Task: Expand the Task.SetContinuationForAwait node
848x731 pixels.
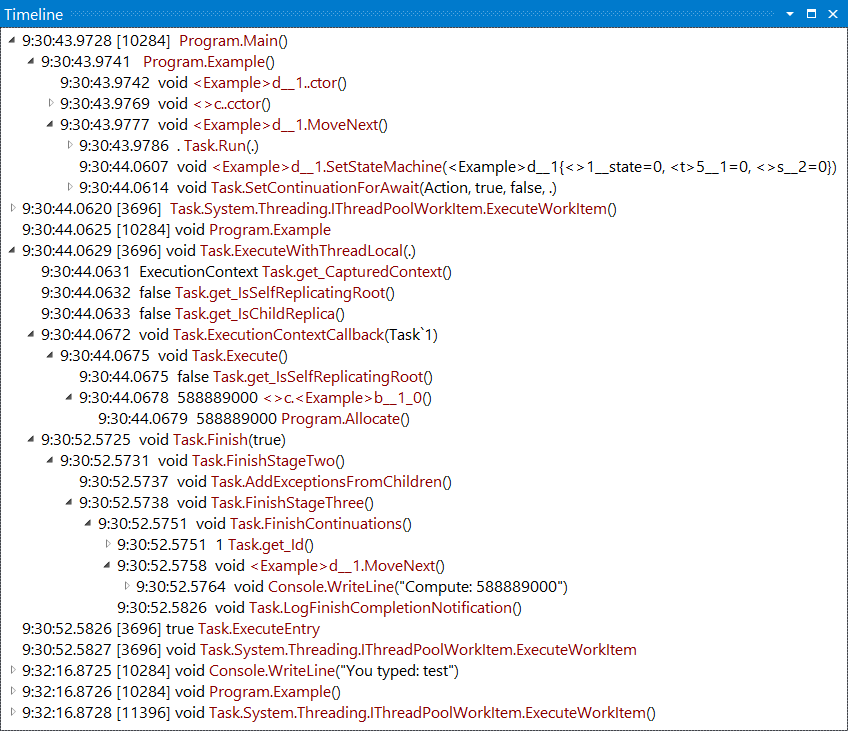Action: (70, 187)
